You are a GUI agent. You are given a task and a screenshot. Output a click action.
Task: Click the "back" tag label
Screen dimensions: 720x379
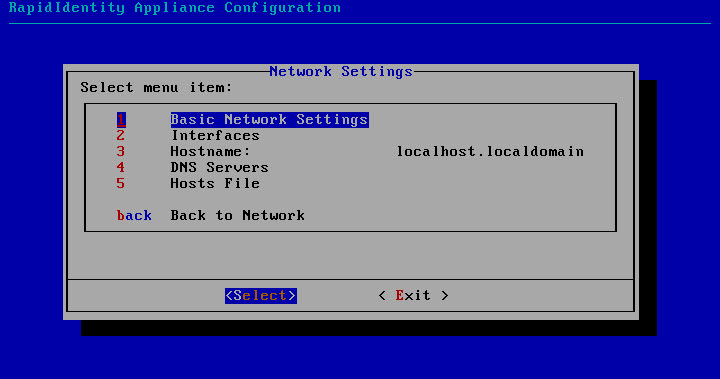pyautogui.click(x=134, y=215)
